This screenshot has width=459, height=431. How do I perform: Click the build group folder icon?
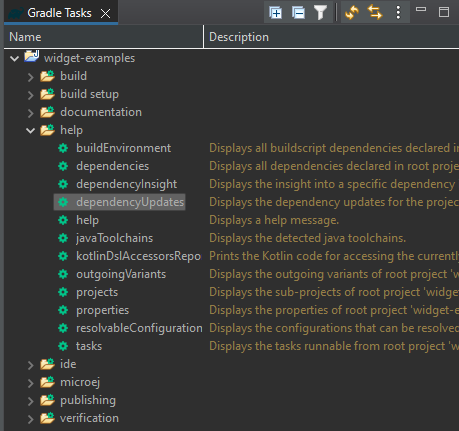47,76
